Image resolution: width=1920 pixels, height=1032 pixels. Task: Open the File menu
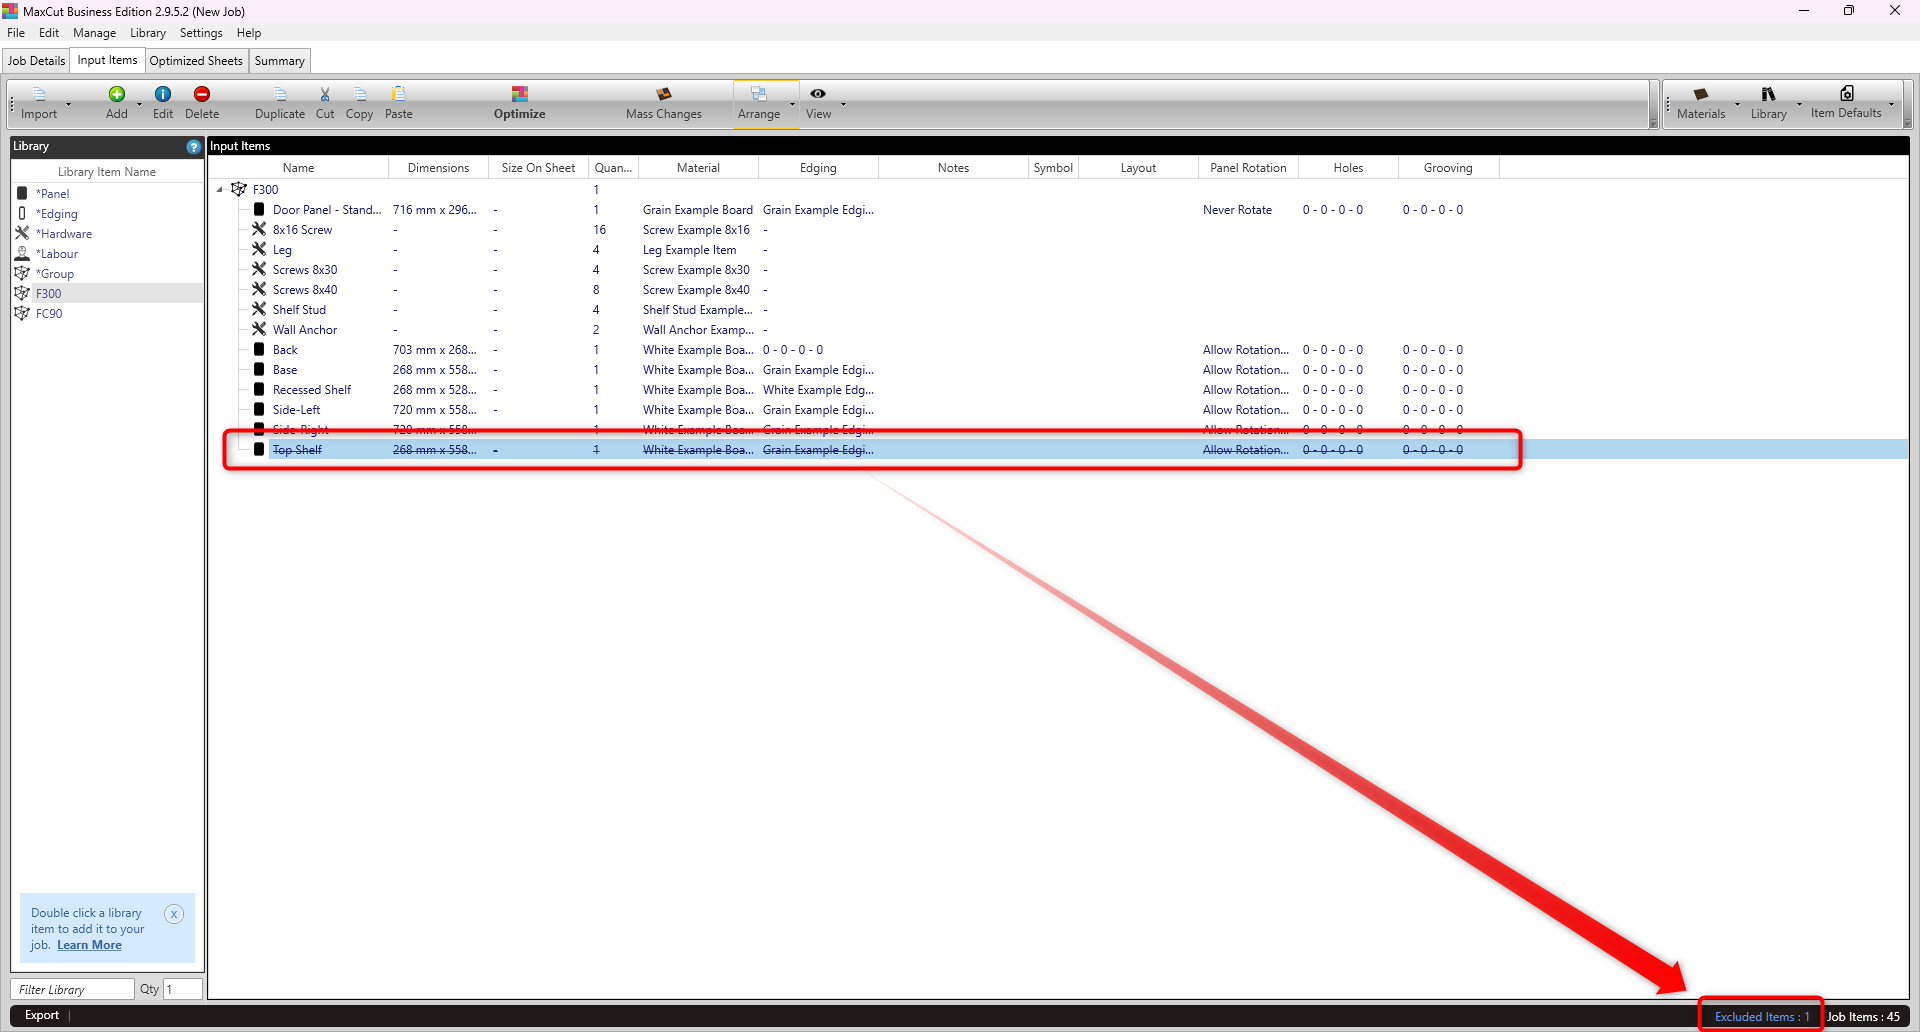16,33
